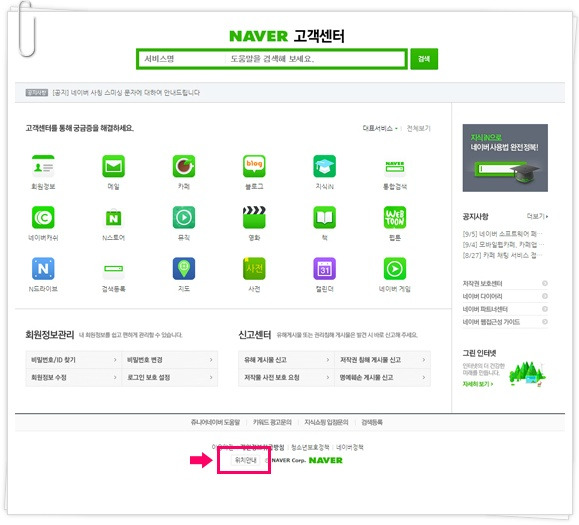Open the 사전 dictionary icon
Screen dimensions: 579x525
pos(254,268)
